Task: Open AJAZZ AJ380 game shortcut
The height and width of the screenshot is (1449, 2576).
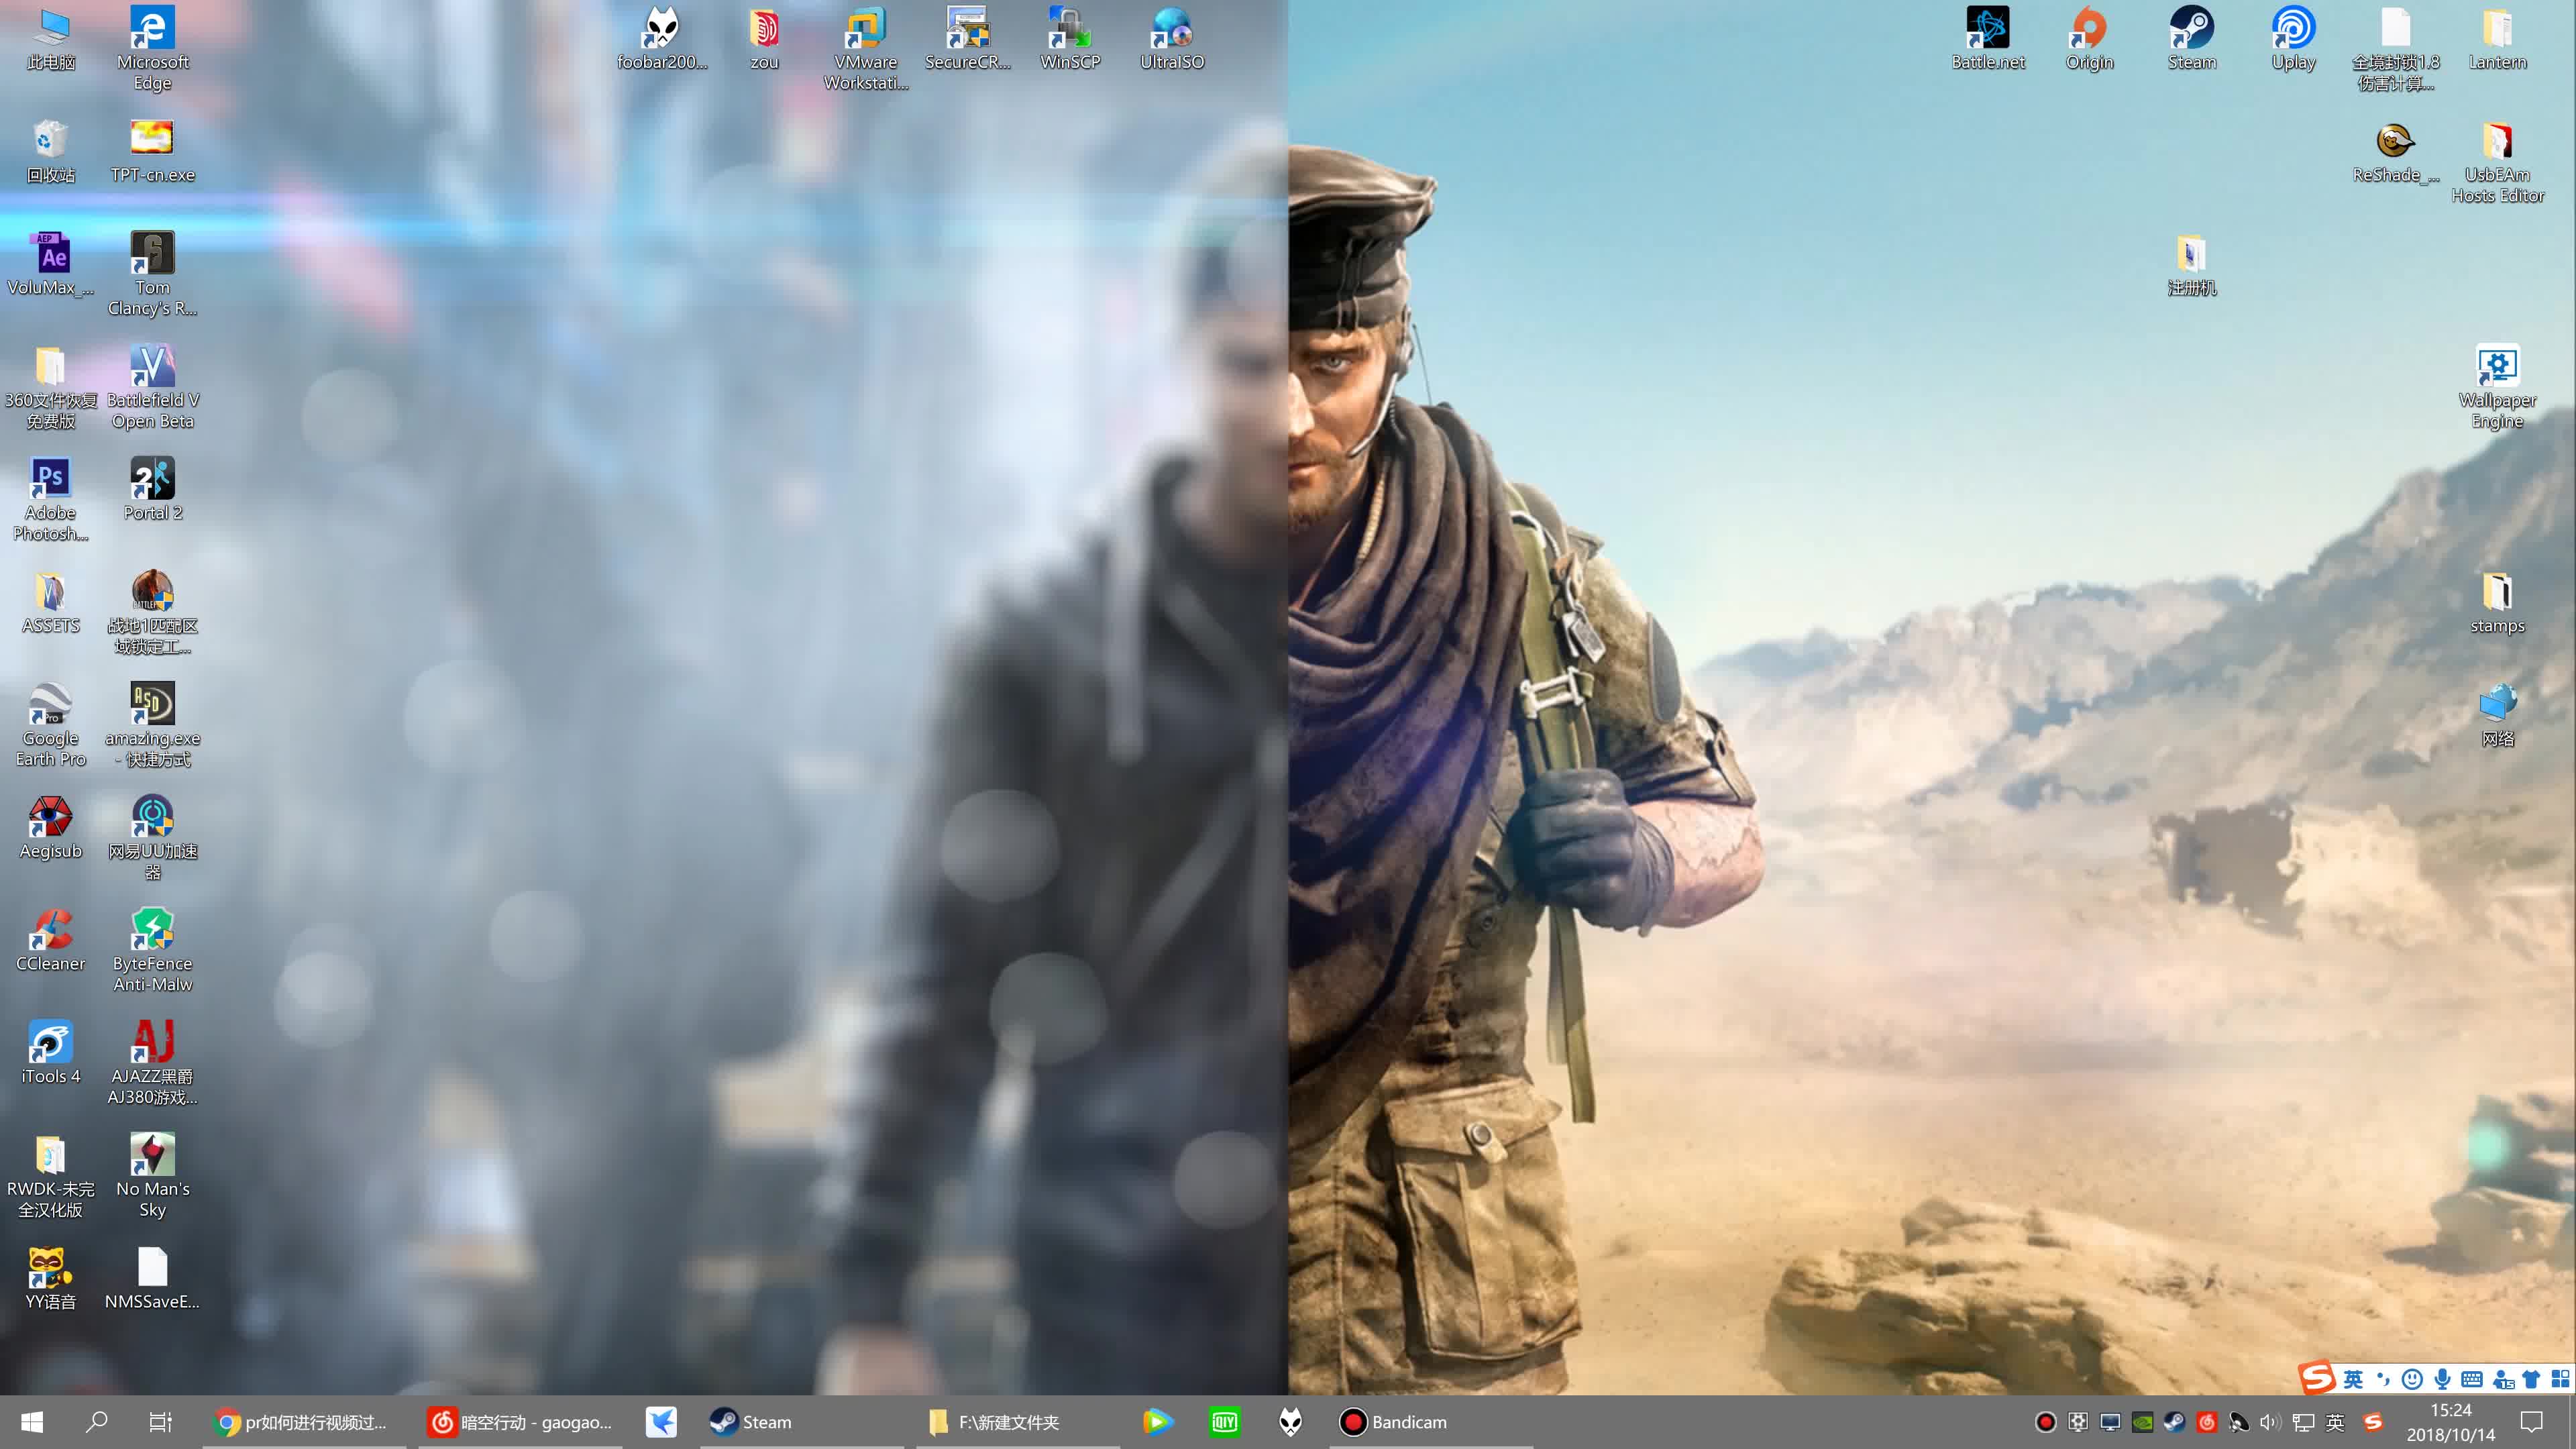Action: pyautogui.click(x=152, y=1063)
